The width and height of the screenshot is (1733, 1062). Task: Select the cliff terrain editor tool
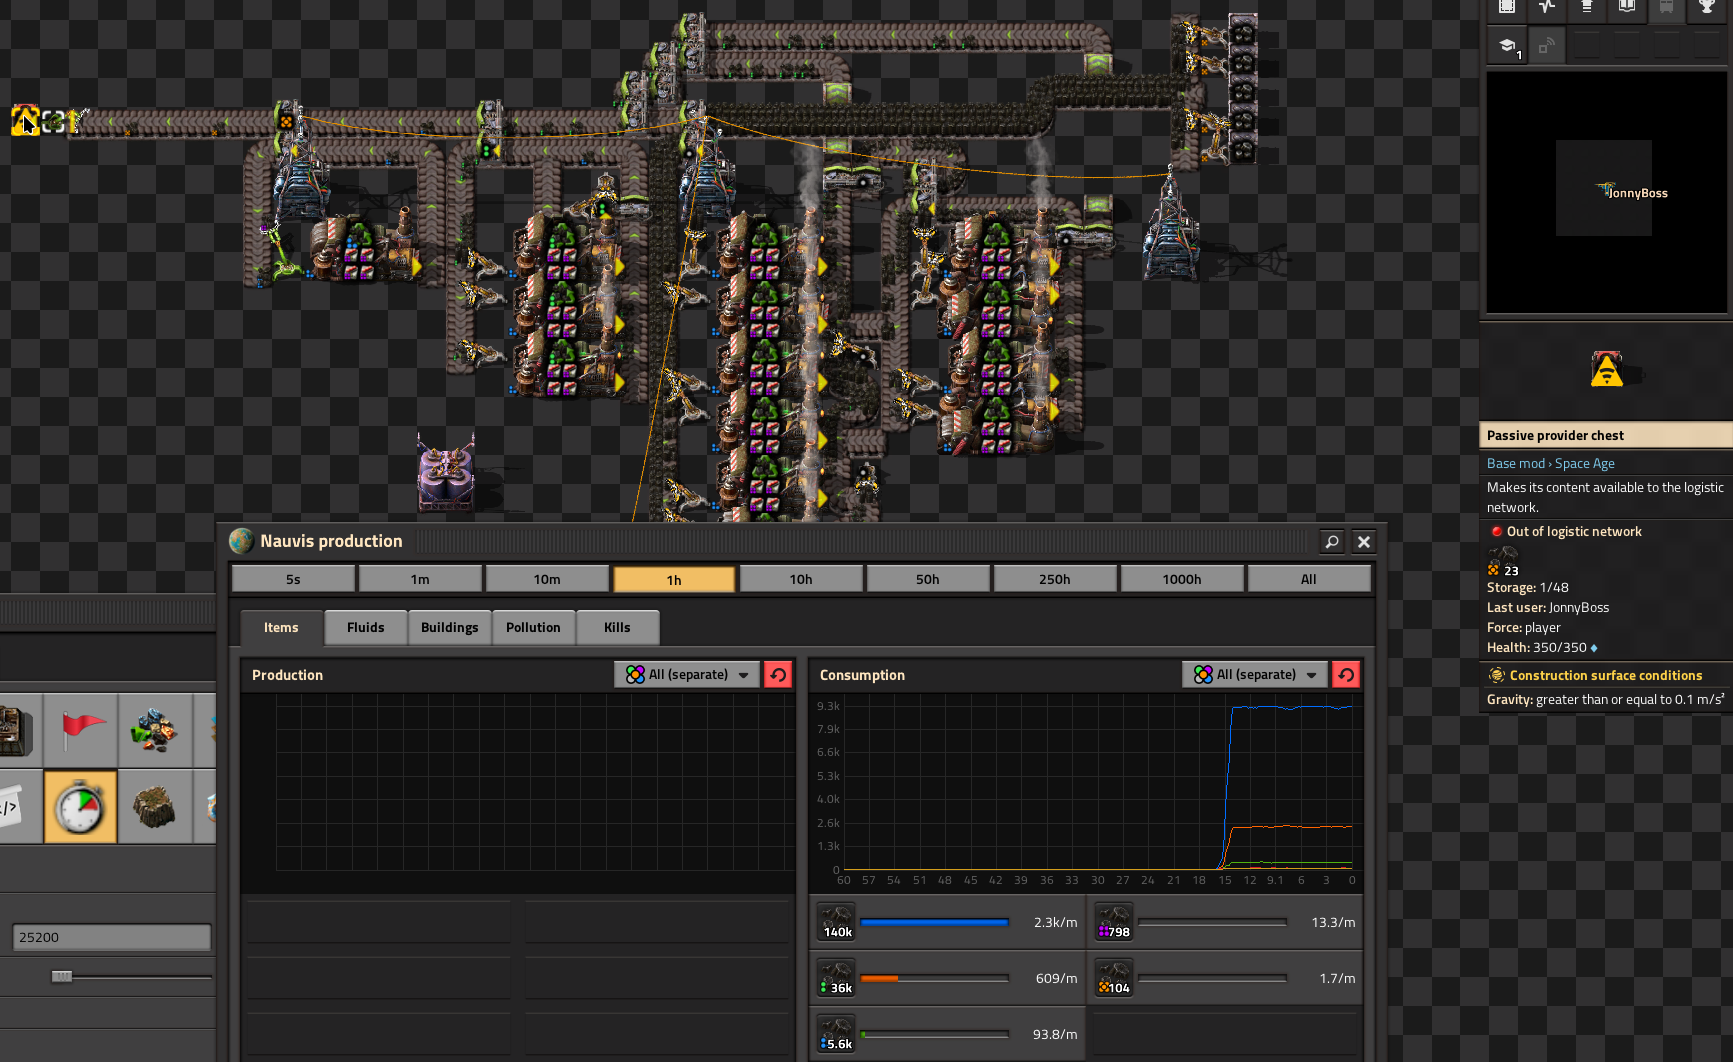pos(155,806)
